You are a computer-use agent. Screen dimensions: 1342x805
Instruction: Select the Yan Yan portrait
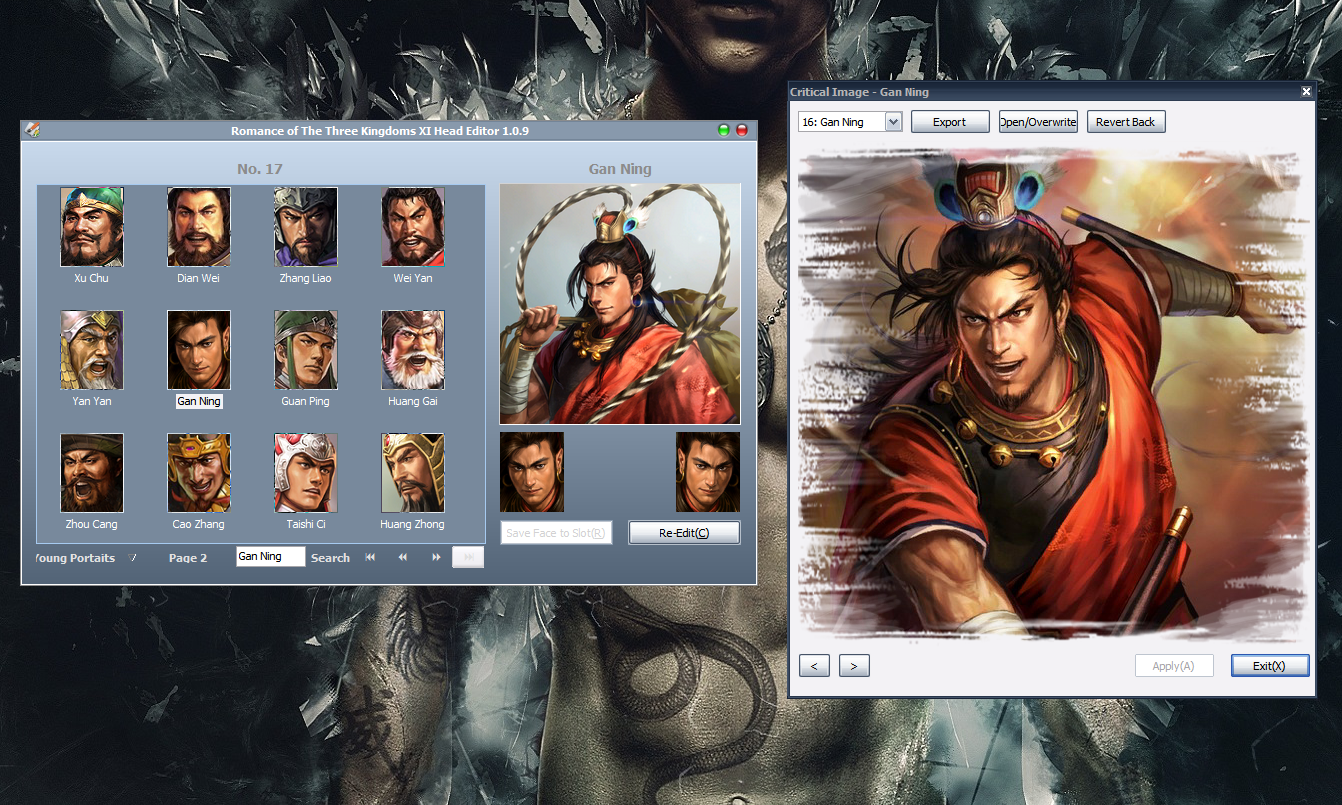point(92,349)
